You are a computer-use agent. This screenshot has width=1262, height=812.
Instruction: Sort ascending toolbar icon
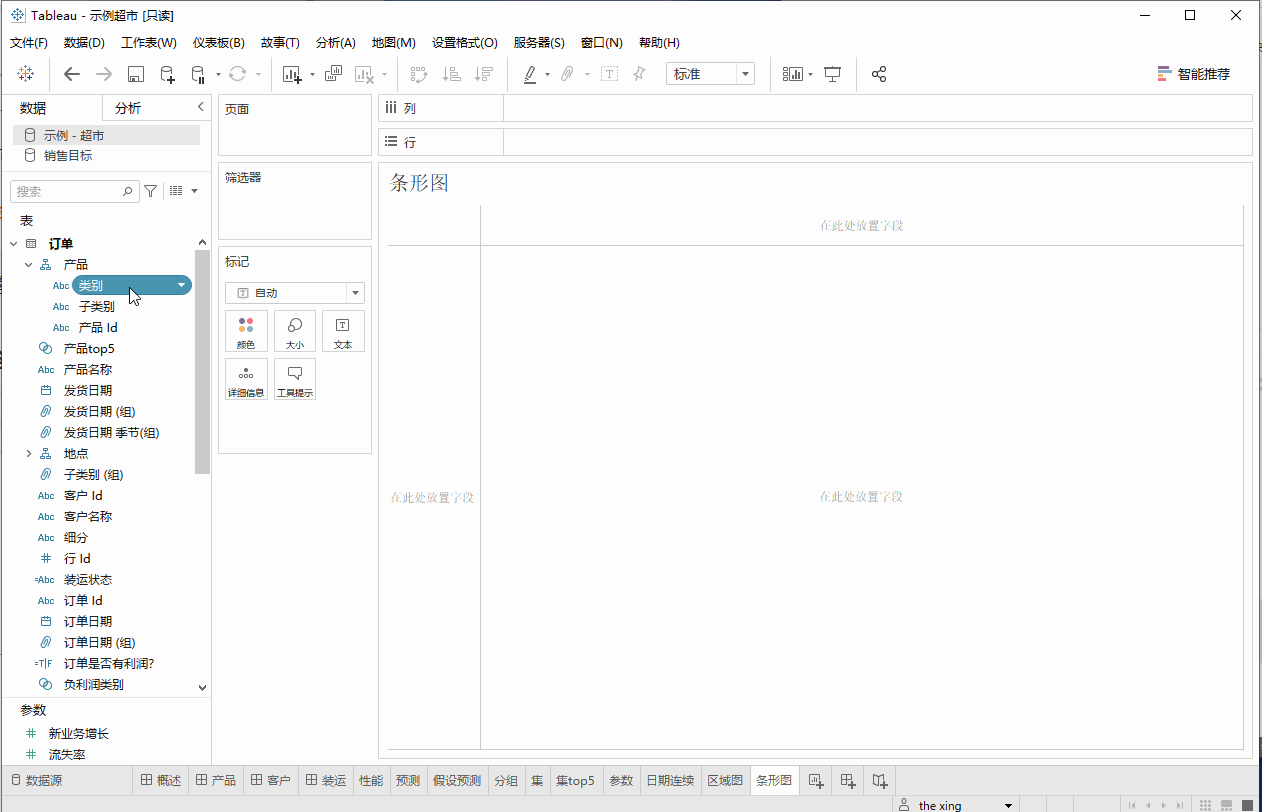(x=451, y=74)
